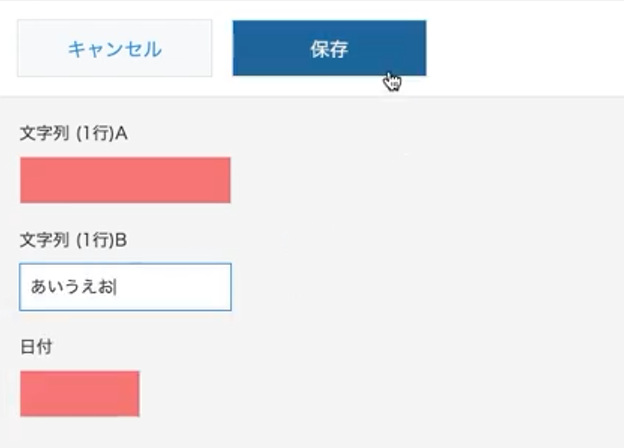Focus the 文字列 (1行)B text field
Image resolution: width=624 pixels, height=448 pixels.
click(125, 287)
